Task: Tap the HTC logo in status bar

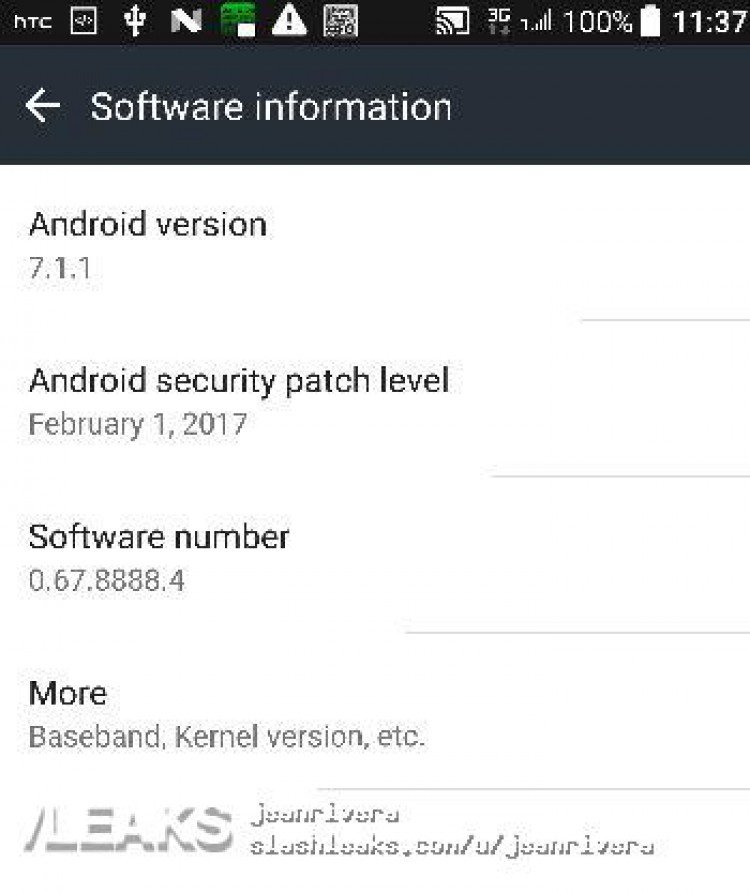Action: click(33, 22)
